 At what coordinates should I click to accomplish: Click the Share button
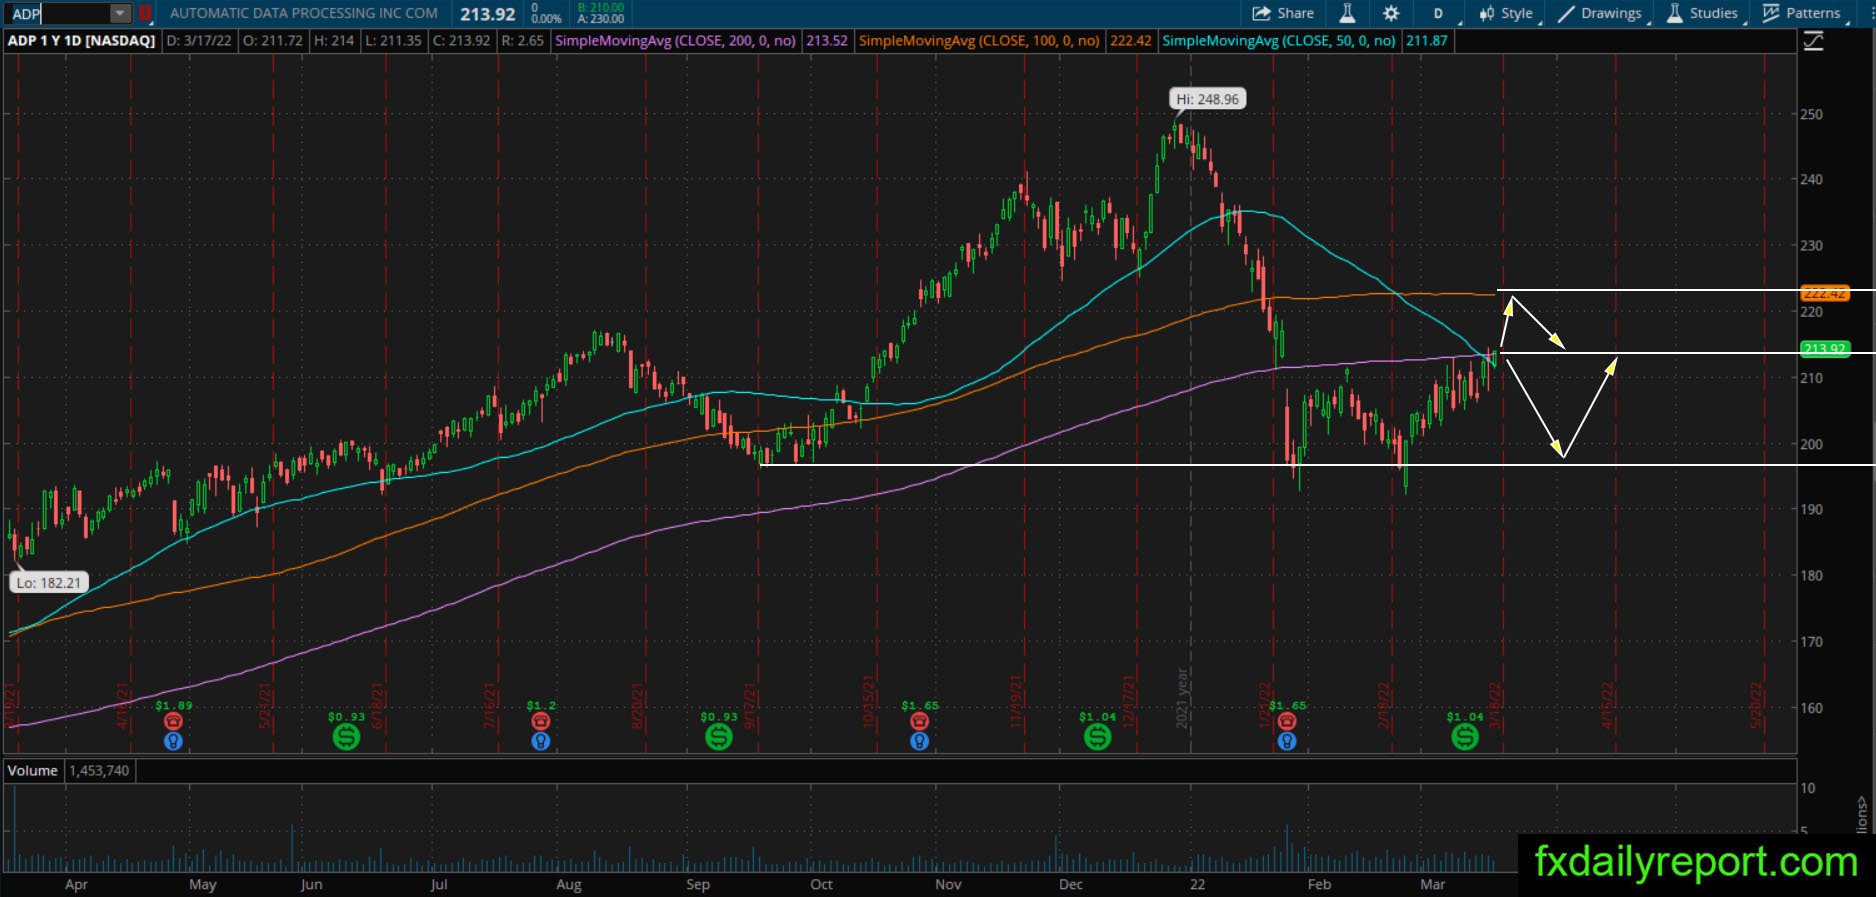click(x=1283, y=13)
